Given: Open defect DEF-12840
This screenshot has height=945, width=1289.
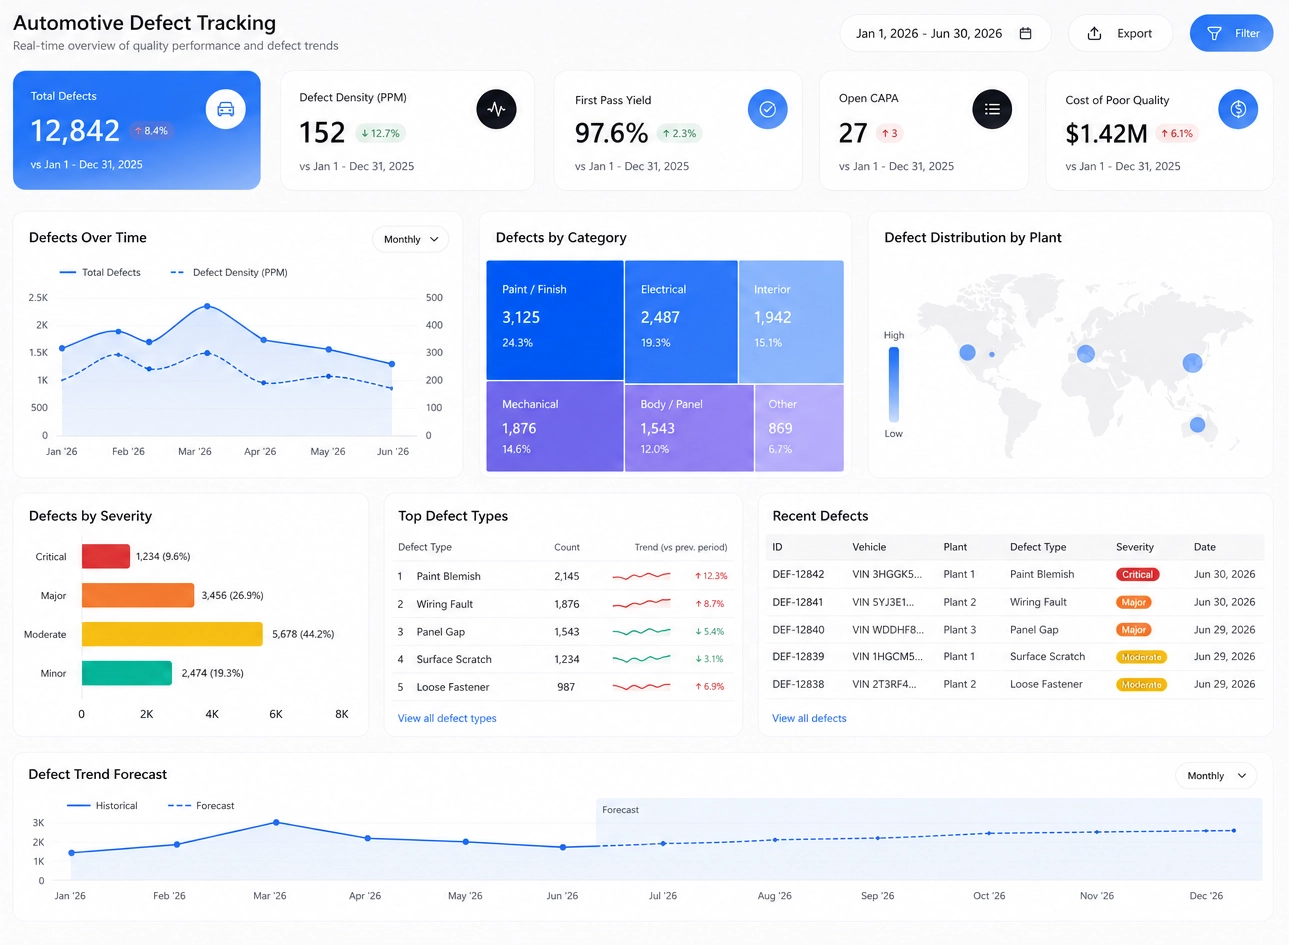Looking at the screenshot, I should [798, 630].
